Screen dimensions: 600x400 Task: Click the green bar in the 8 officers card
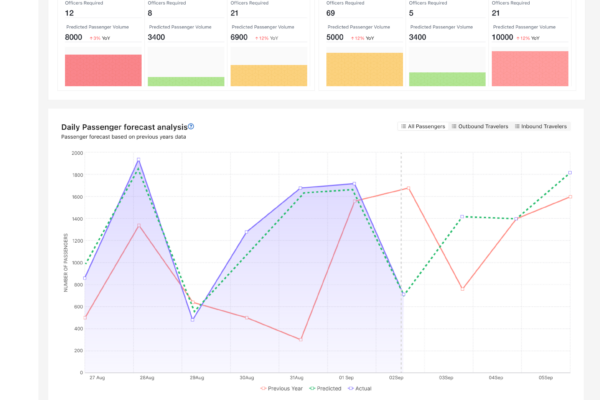[186, 81]
